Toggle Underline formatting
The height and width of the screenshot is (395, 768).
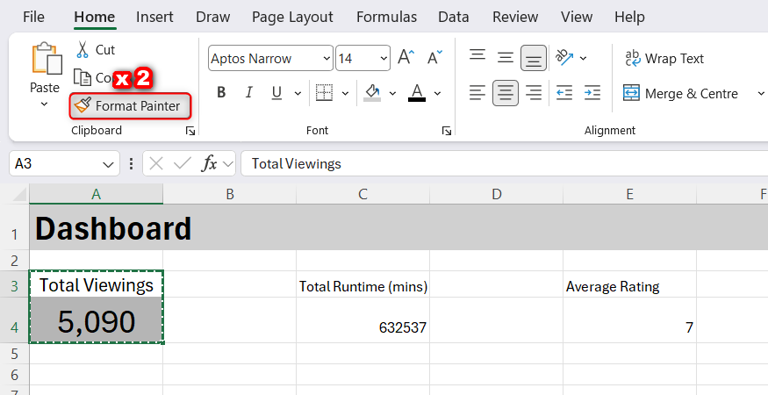(x=277, y=93)
